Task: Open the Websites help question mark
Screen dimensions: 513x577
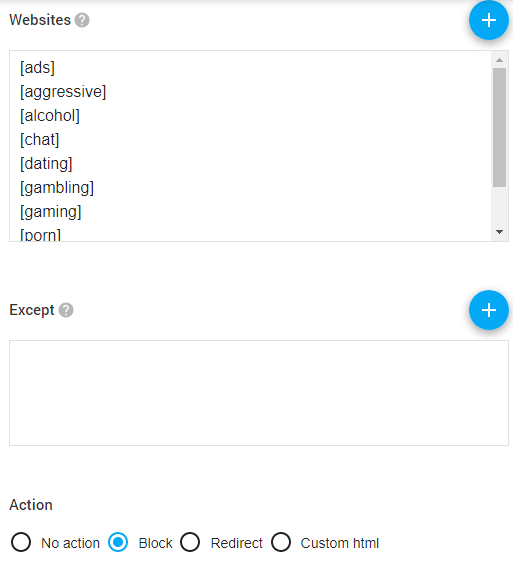Action: pyautogui.click(x=82, y=20)
